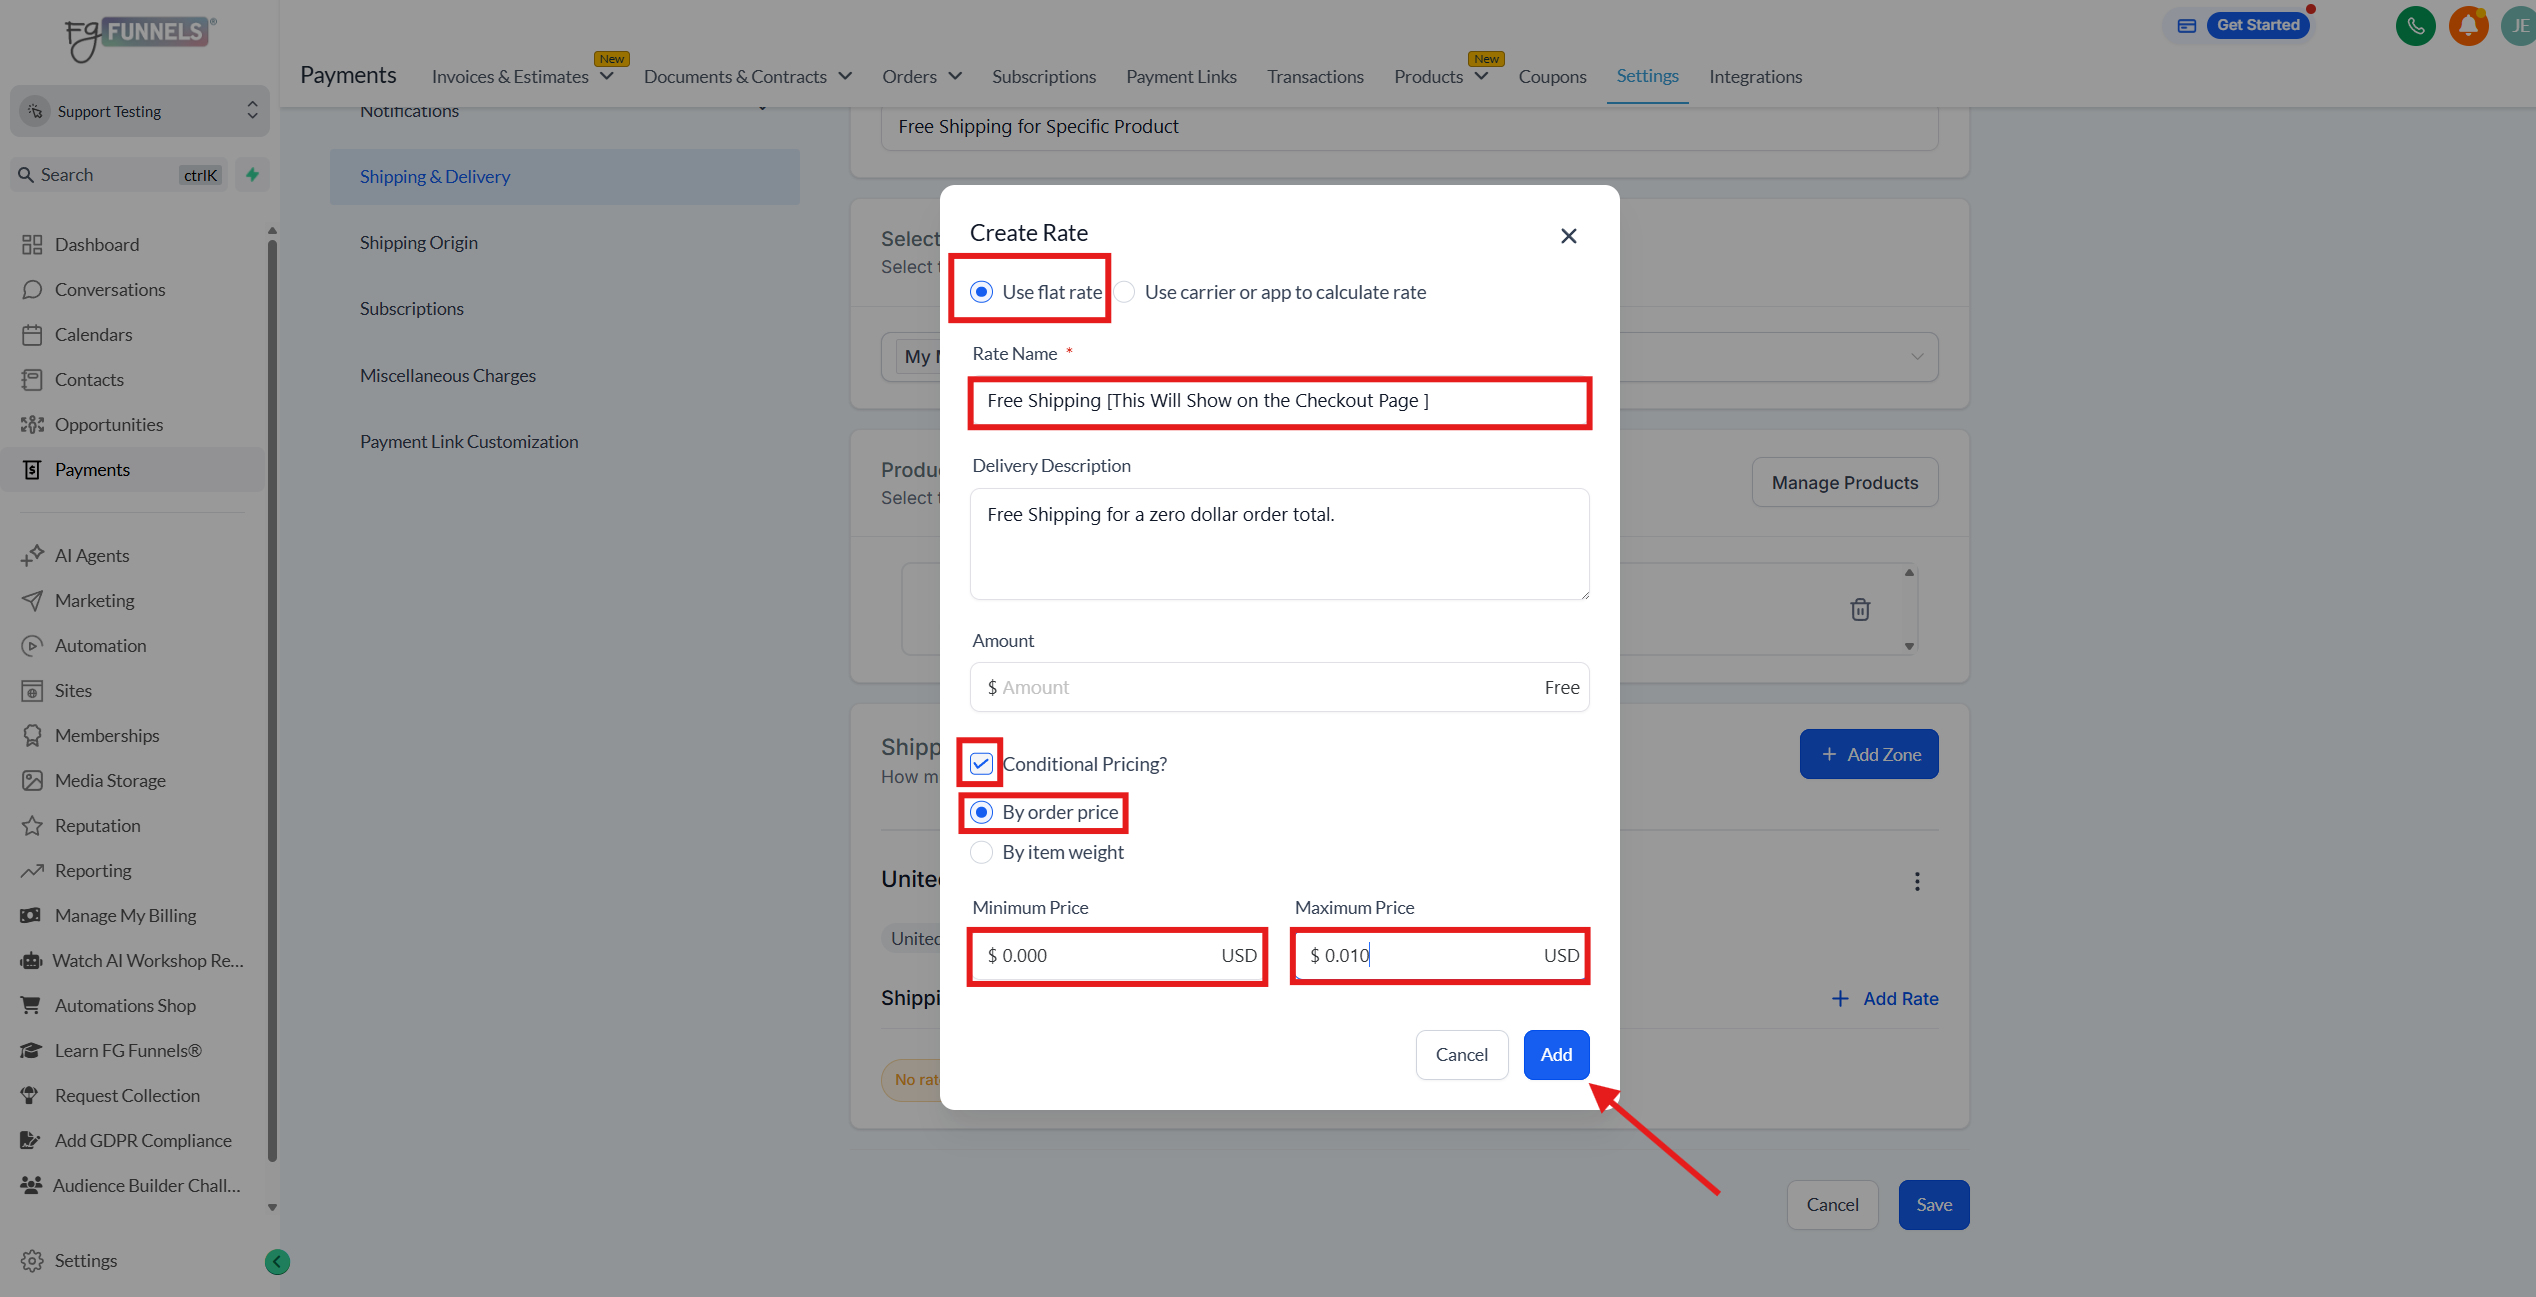The width and height of the screenshot is (2536, 1297).
Task: Open the three-dot zone options menu
Action: (x=1916, y=881)
